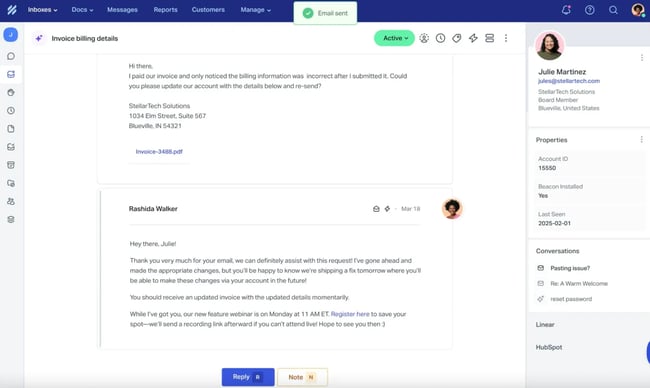Click the search magnifier icon

coord(613,10)
